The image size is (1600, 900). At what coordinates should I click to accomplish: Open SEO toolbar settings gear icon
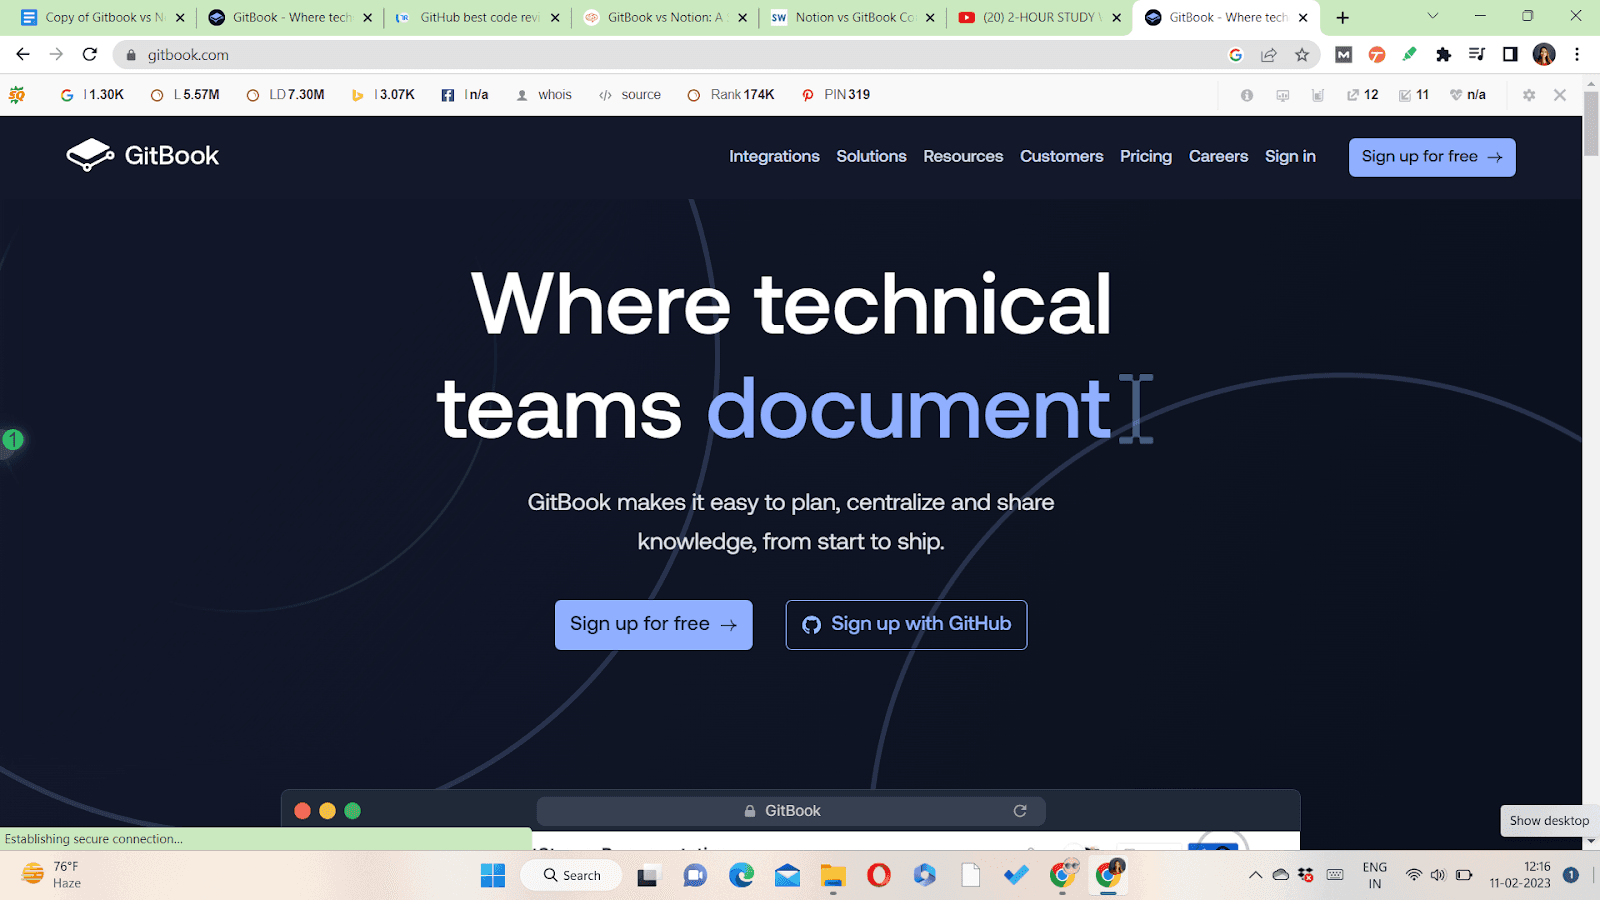click(x=1528, y=95)
